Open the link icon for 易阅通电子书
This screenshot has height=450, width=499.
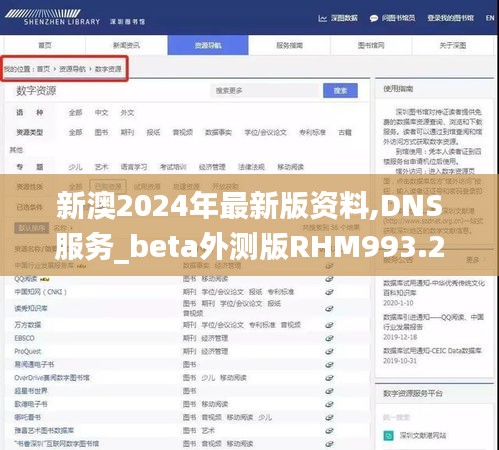(329, 365)
